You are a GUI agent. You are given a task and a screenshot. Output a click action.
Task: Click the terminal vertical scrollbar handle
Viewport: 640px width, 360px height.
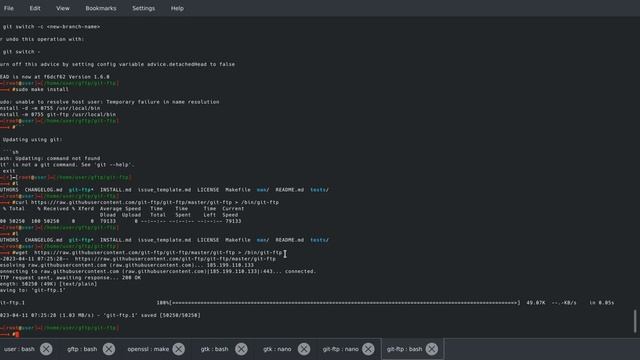tap(635, 321)
